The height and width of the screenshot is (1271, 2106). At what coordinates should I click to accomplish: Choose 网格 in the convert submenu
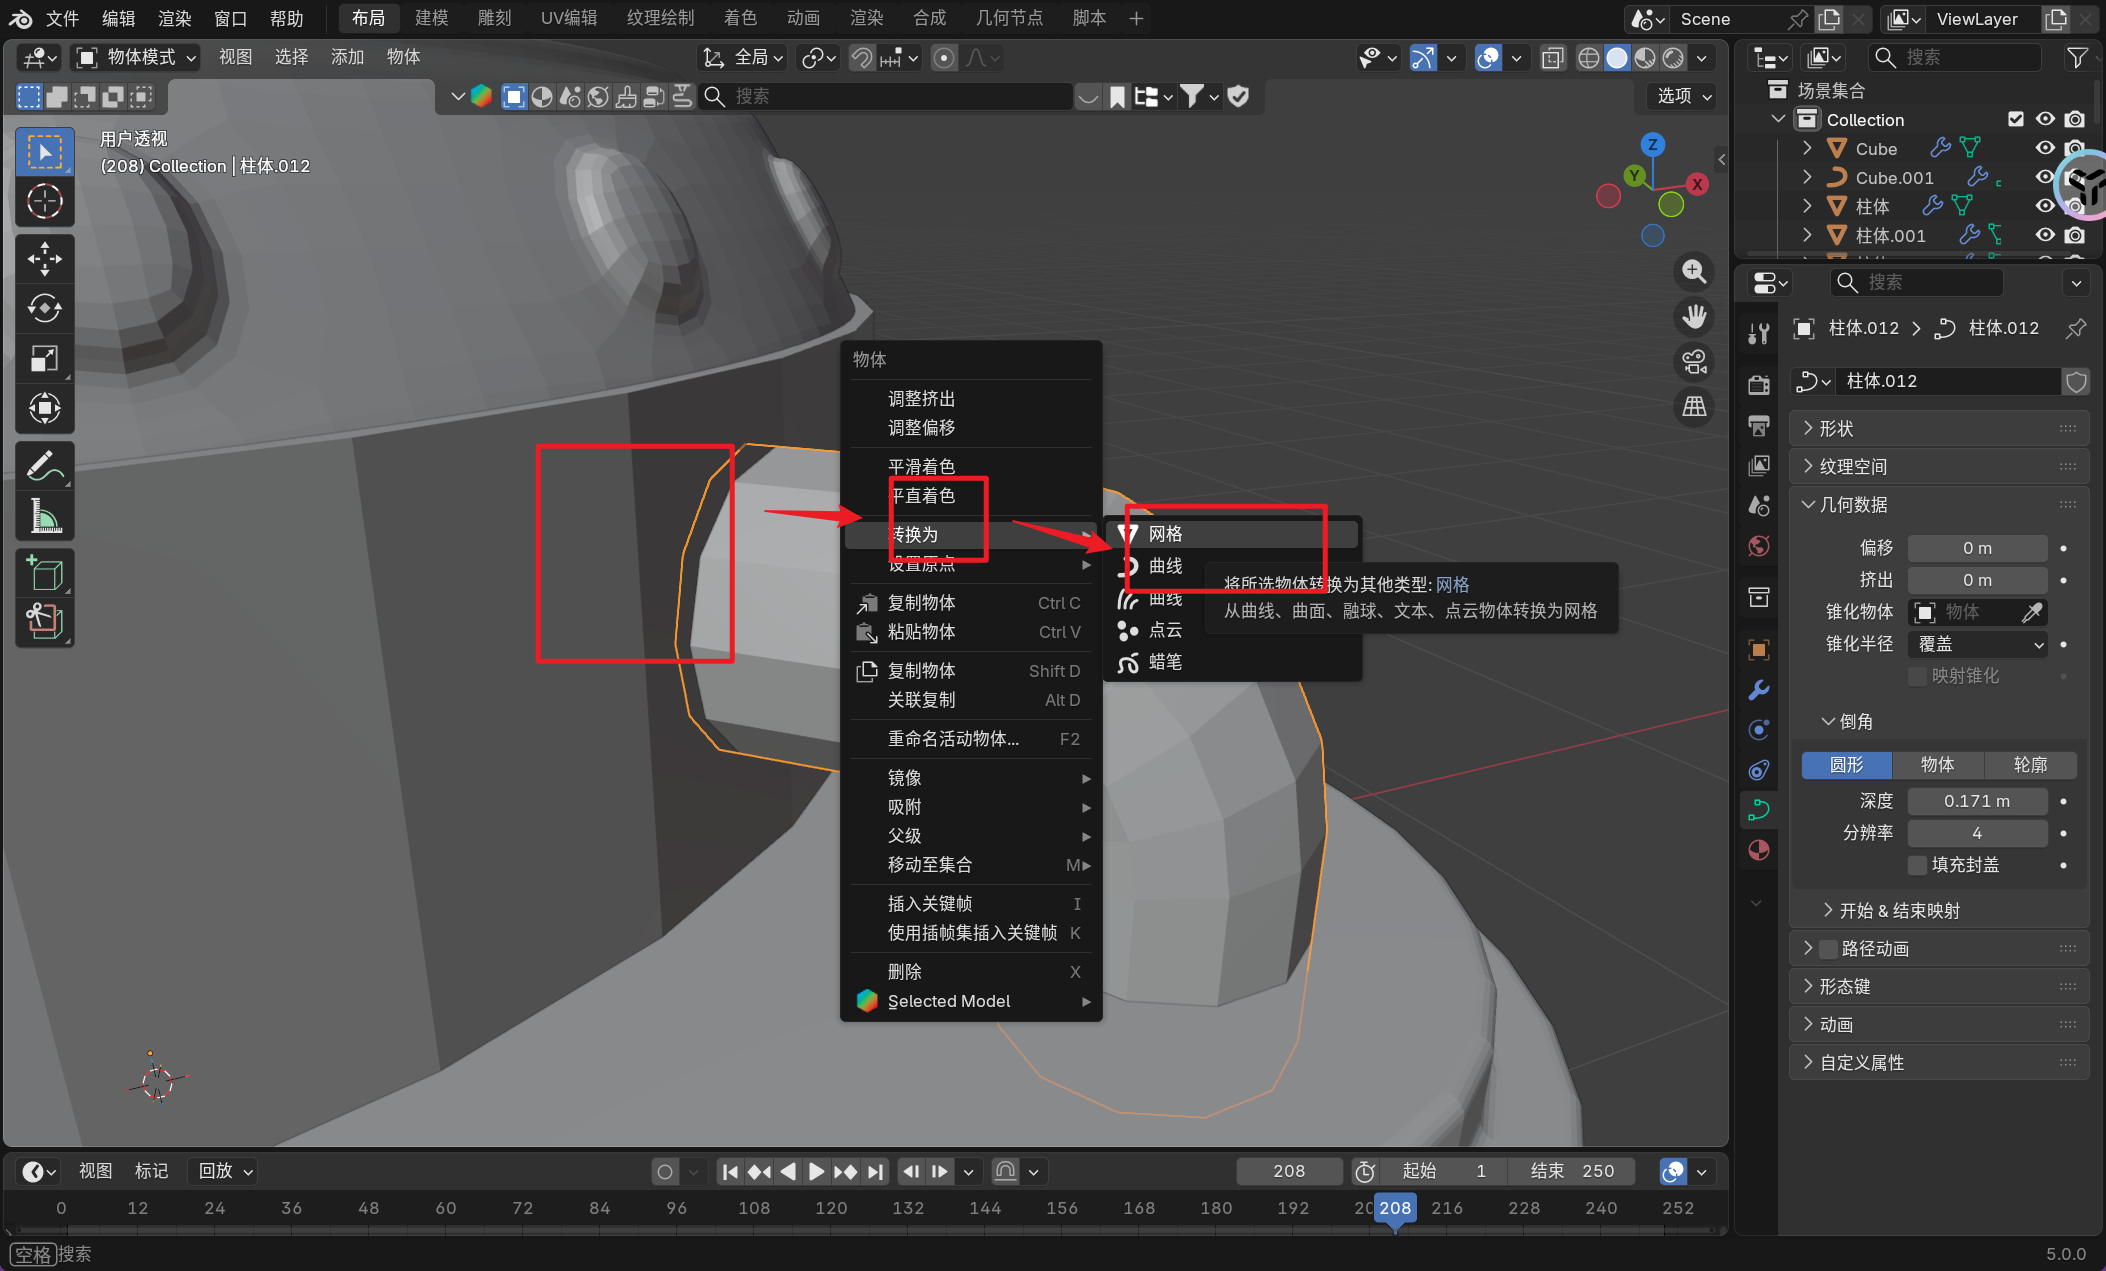1165,534
